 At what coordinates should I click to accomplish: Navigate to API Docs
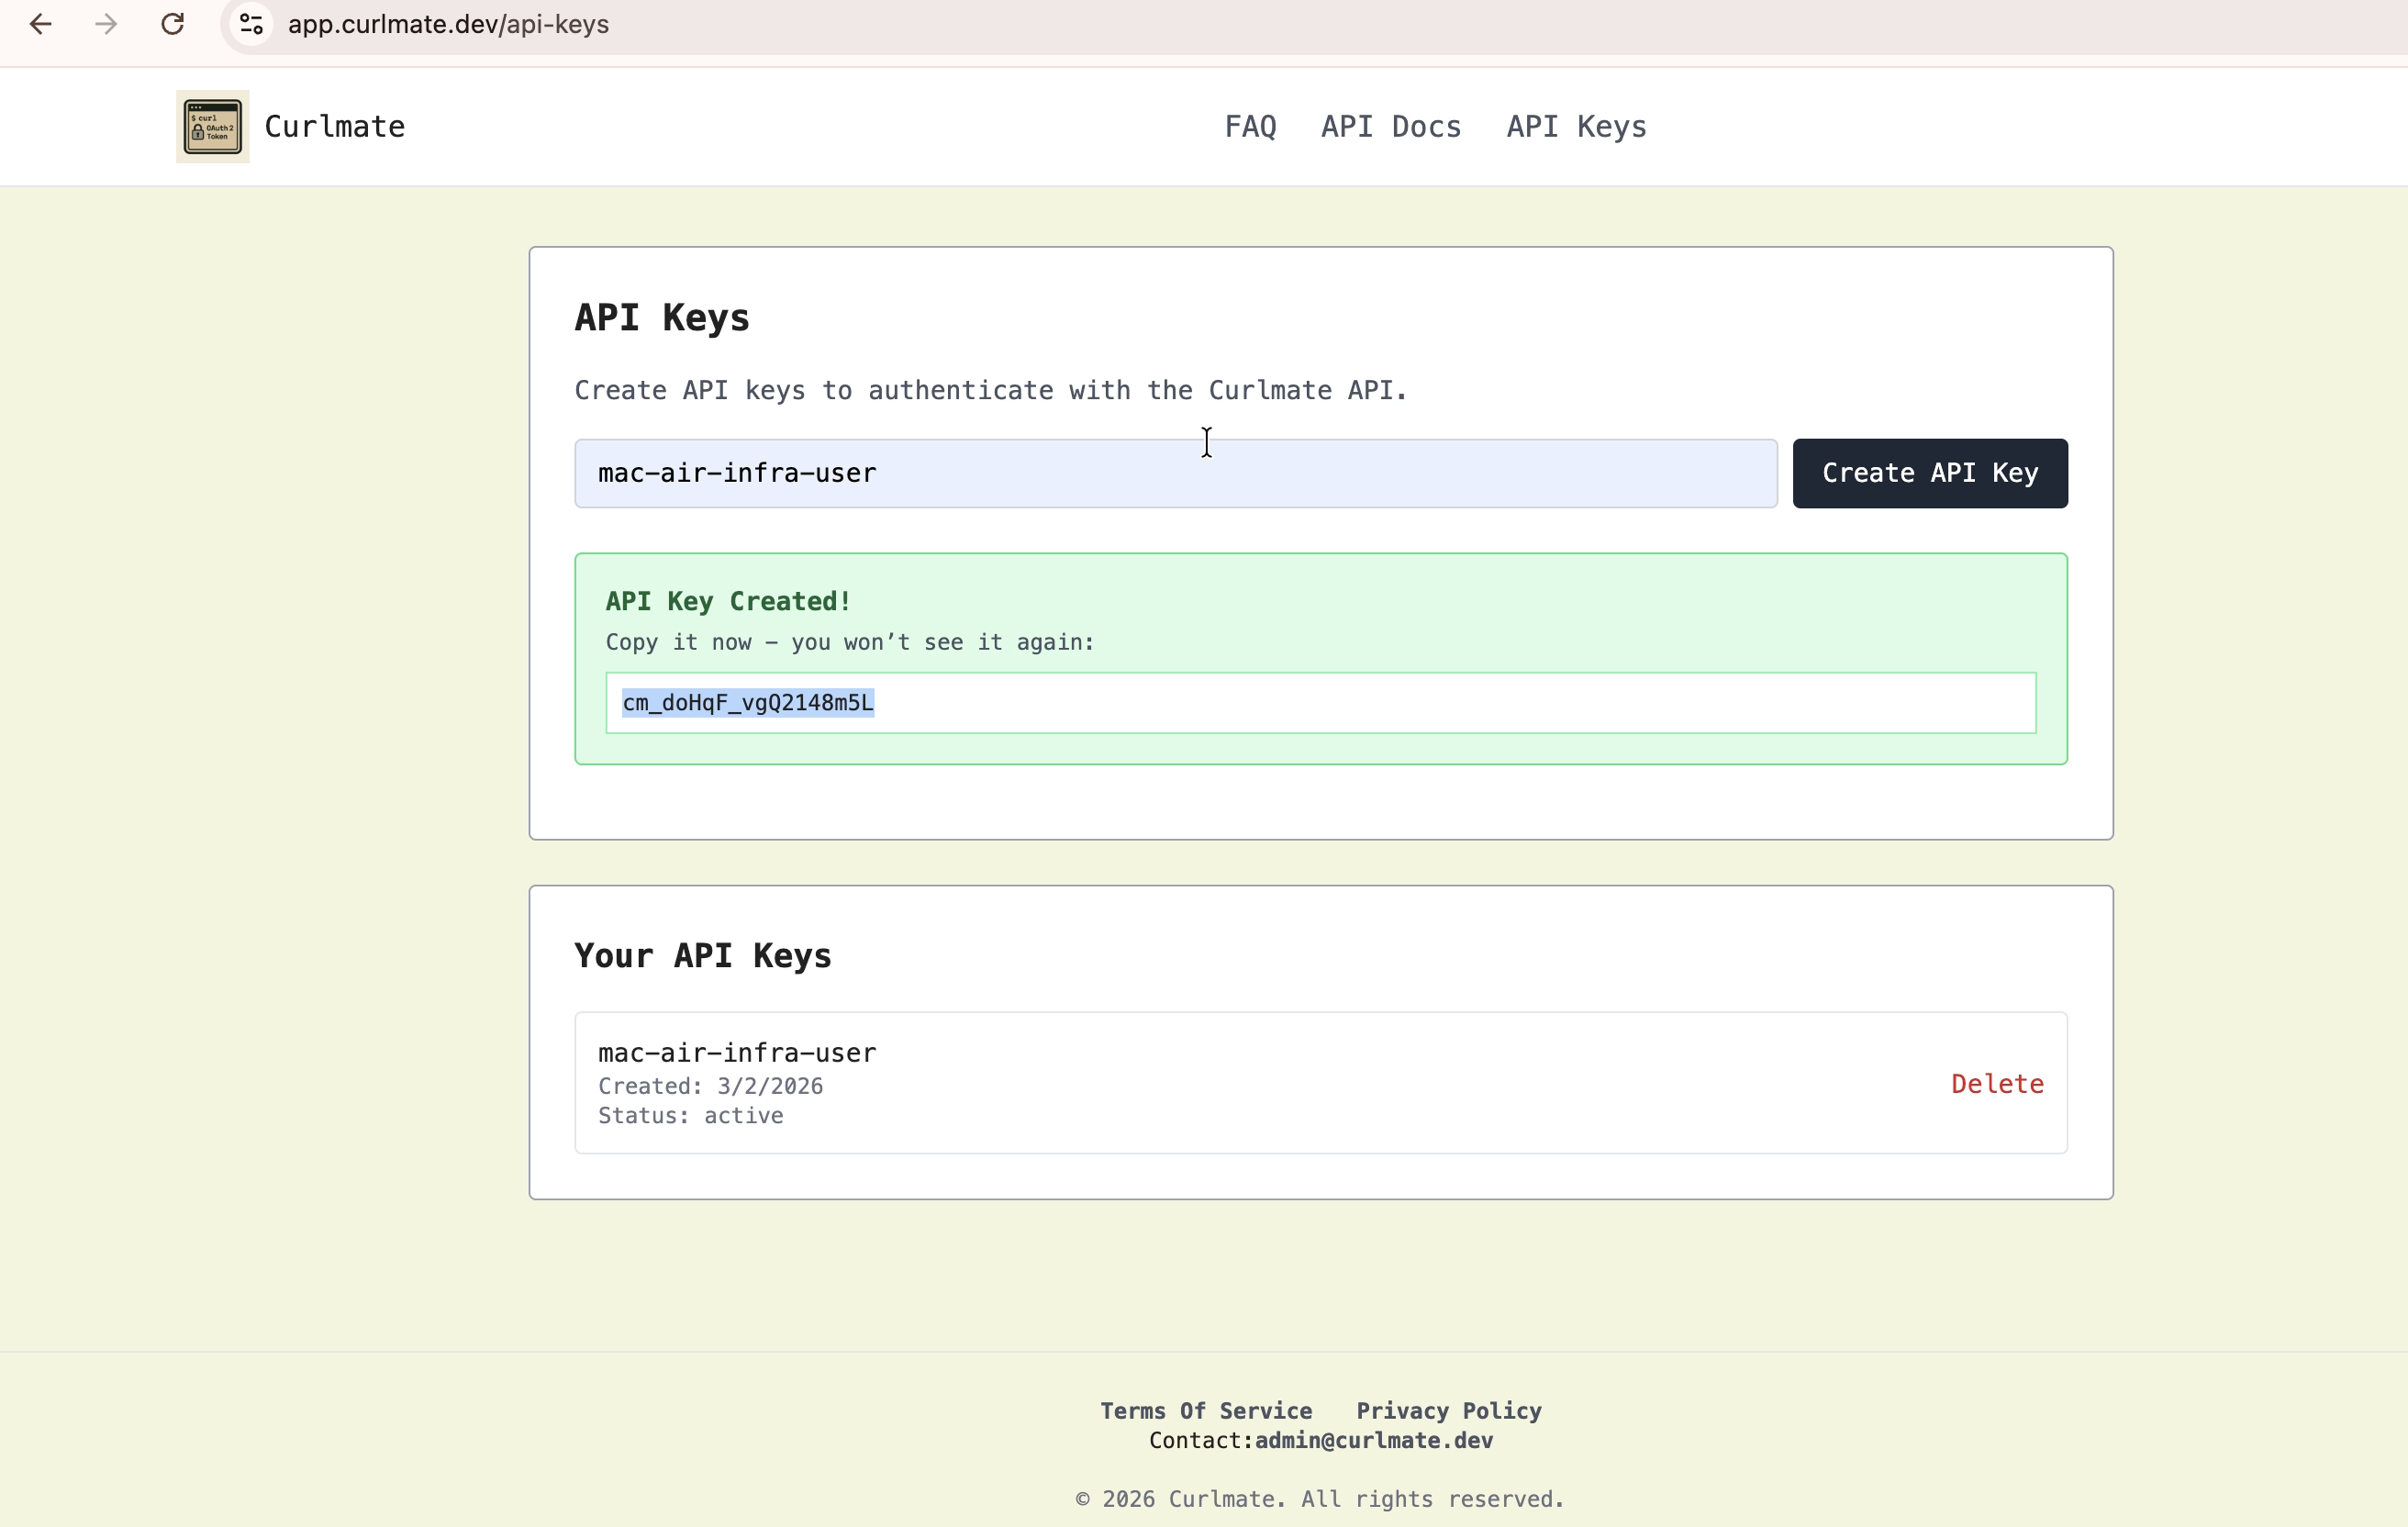coord(1390,126)
